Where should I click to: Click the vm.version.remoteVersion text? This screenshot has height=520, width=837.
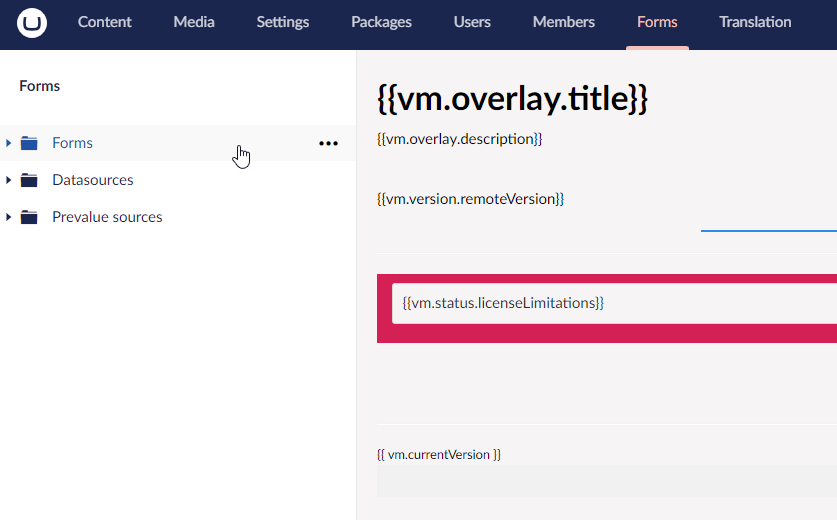[x=470, y=199]
